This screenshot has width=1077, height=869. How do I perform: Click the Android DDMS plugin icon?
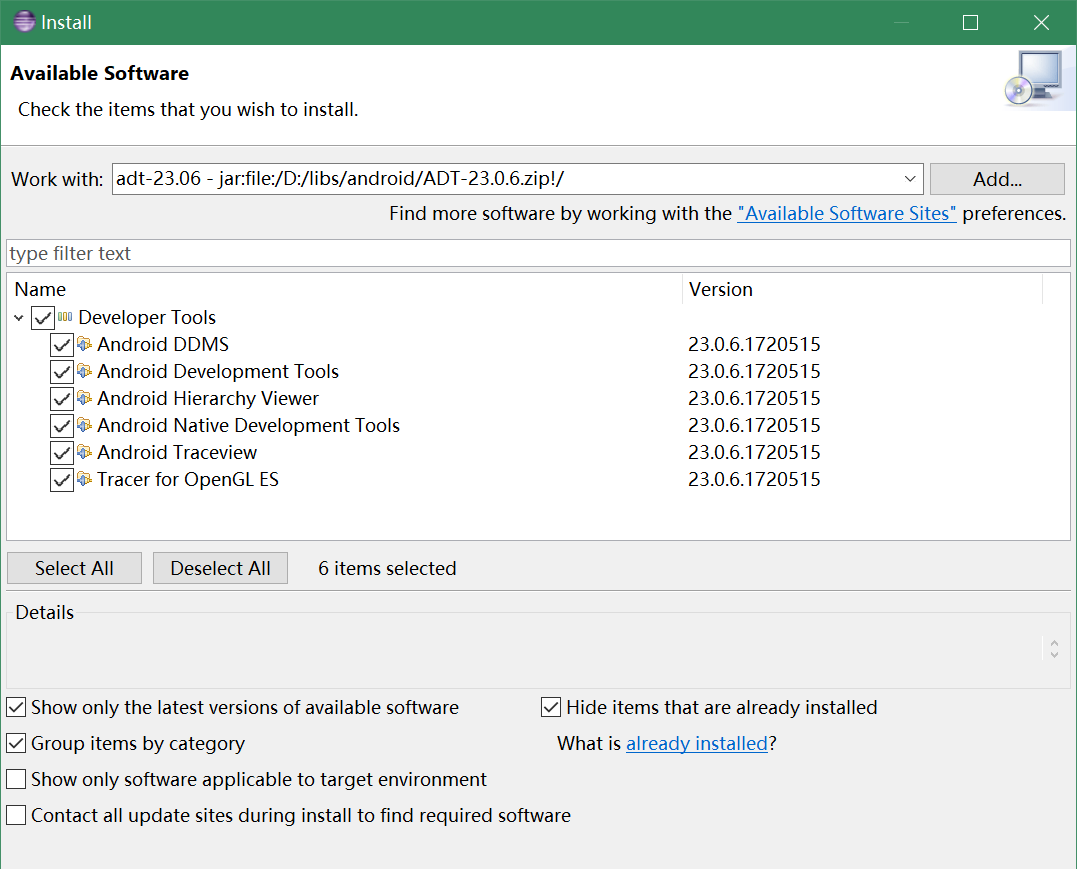[85, 345]
